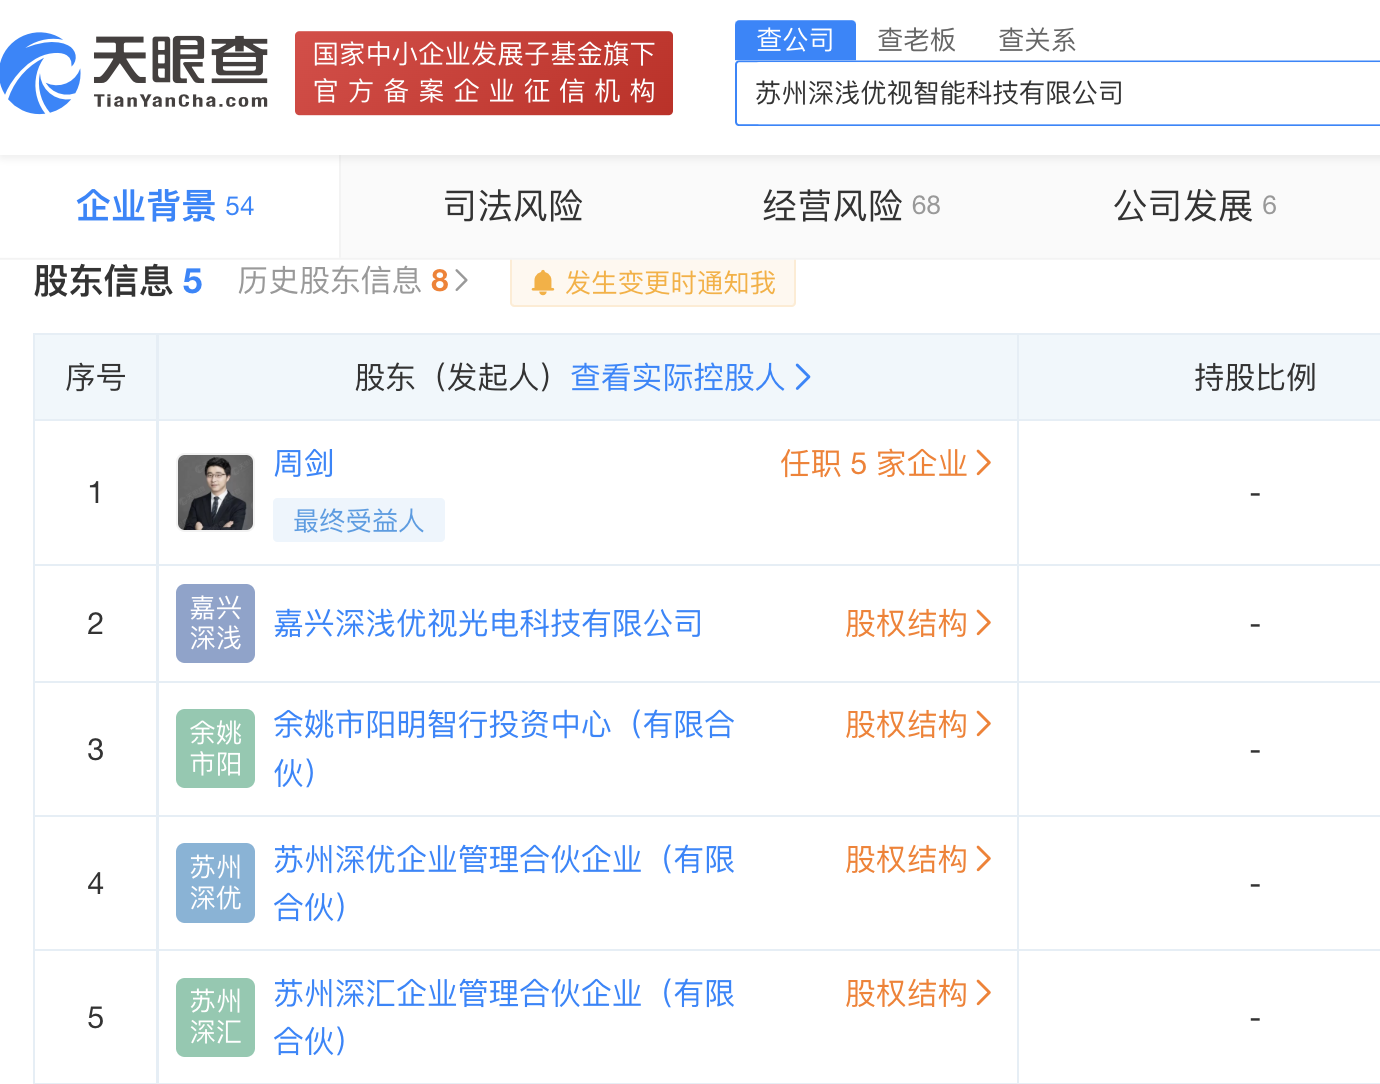Switch to the 查老板 search tab

pyautogui.click(x=917, y=40)
